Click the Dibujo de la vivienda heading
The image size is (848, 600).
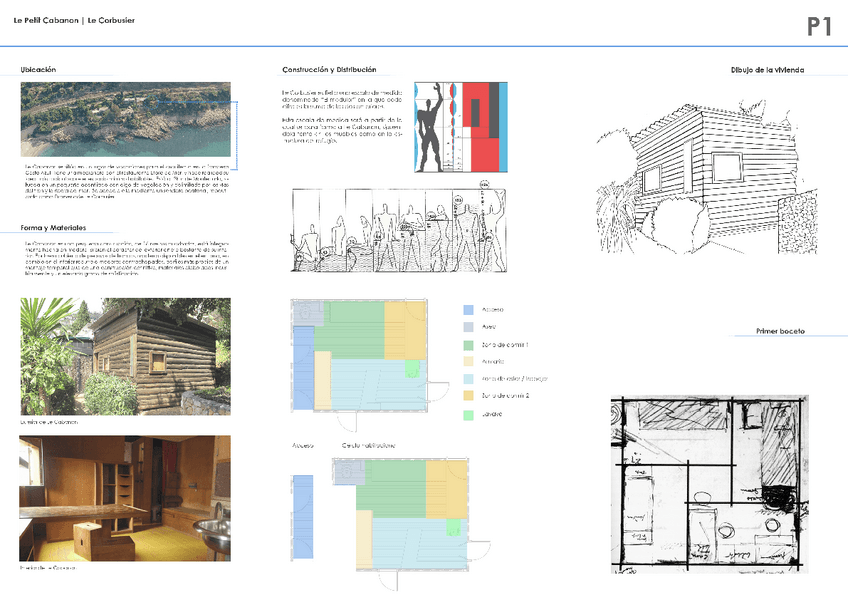tap(767, 70)
